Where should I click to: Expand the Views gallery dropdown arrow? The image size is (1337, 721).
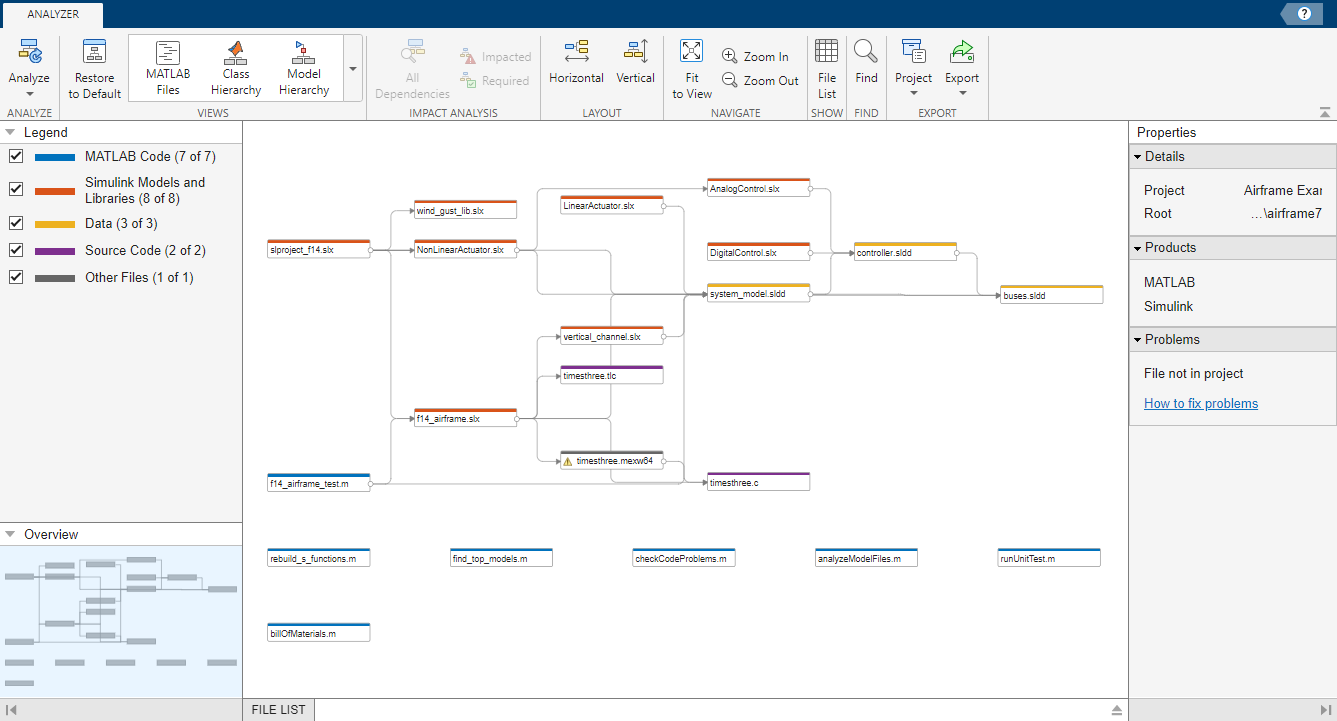(353, 69)
